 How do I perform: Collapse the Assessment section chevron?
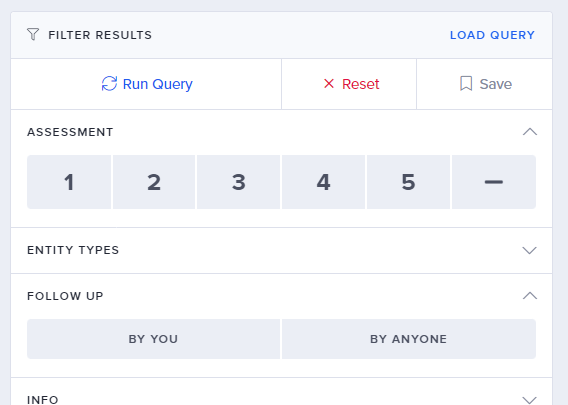[x=530, y=132]
